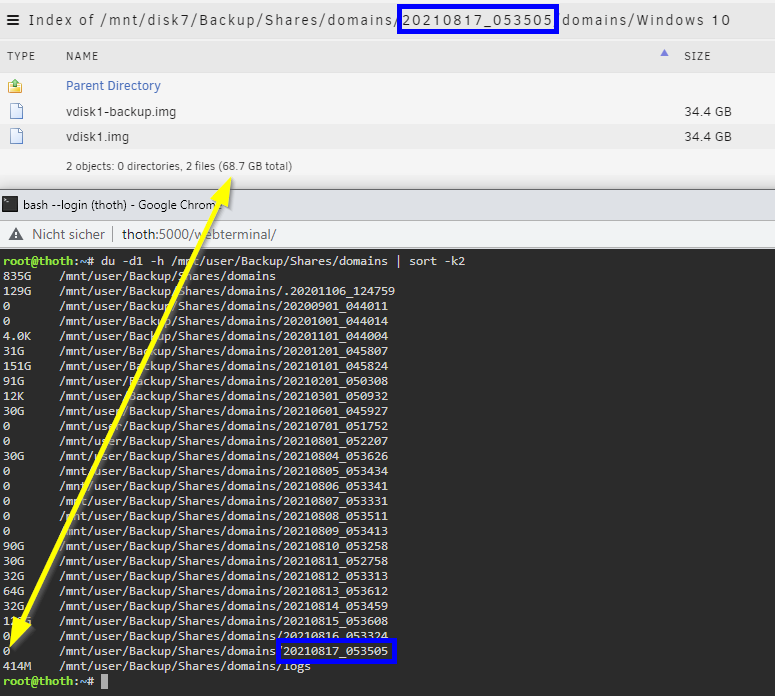Click the Nicht sicher security label

[x=68, y=234]
